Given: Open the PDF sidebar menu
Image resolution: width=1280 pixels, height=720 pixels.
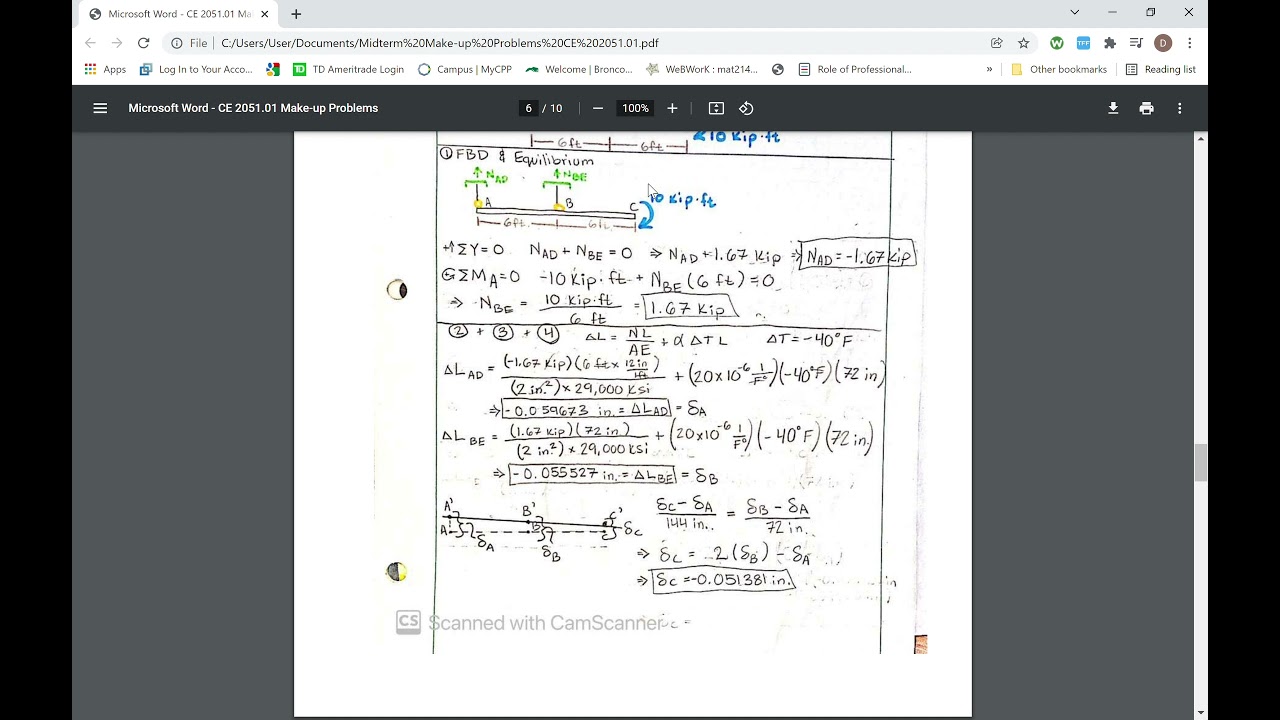Looking at the screenshot, I should [100, 108].
